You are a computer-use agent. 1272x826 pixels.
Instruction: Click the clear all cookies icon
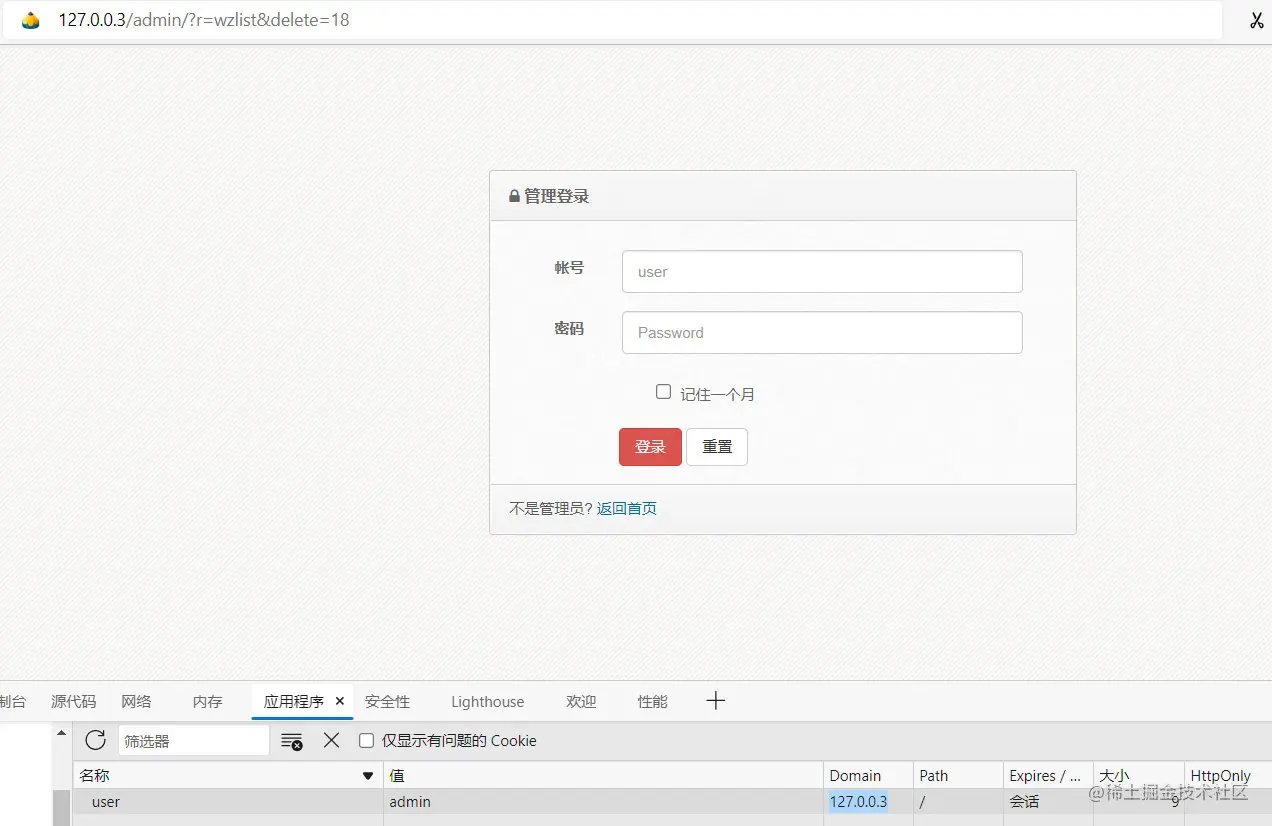[291, 741]
